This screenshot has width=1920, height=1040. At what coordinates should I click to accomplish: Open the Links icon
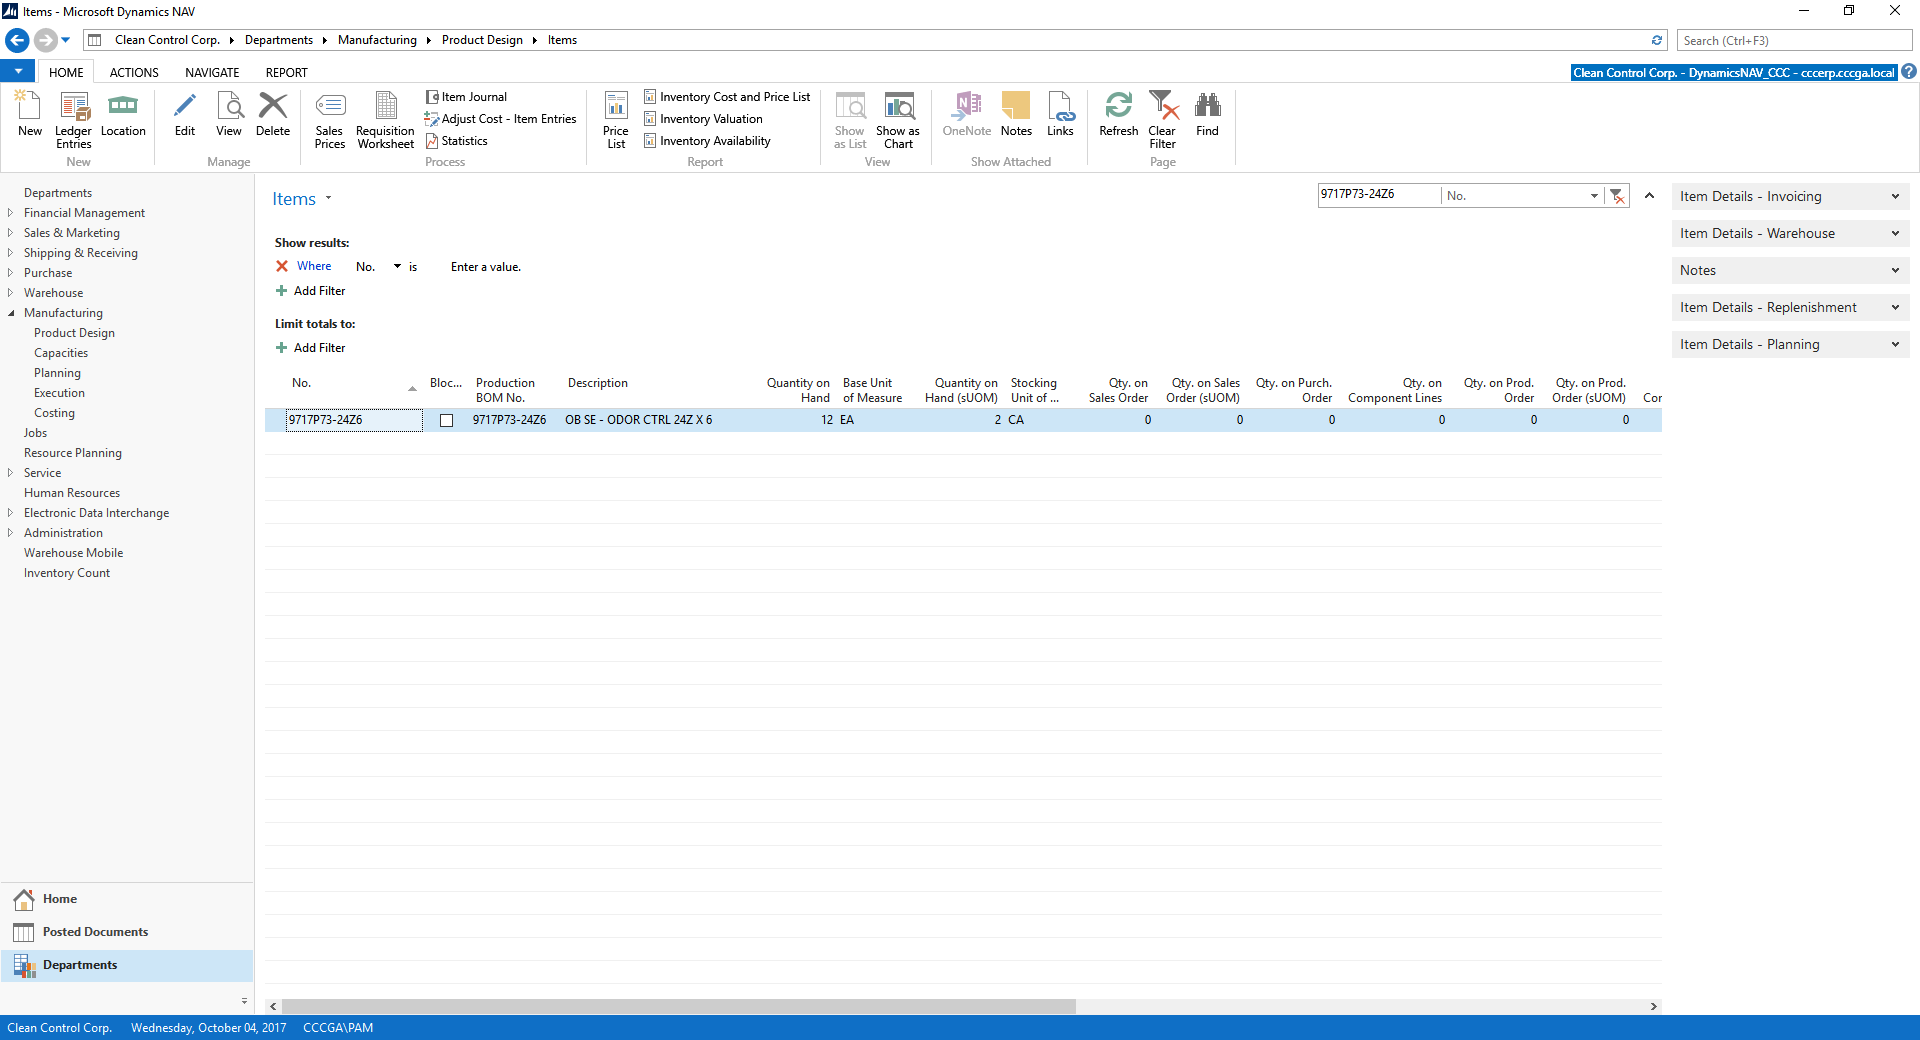pos(1060,114)
